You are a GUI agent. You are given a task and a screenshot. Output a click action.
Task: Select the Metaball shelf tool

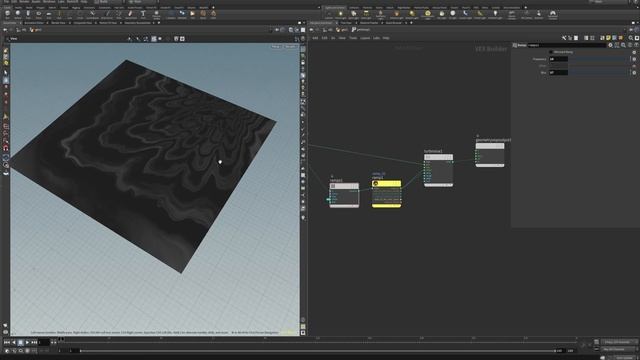pos(182,14)
